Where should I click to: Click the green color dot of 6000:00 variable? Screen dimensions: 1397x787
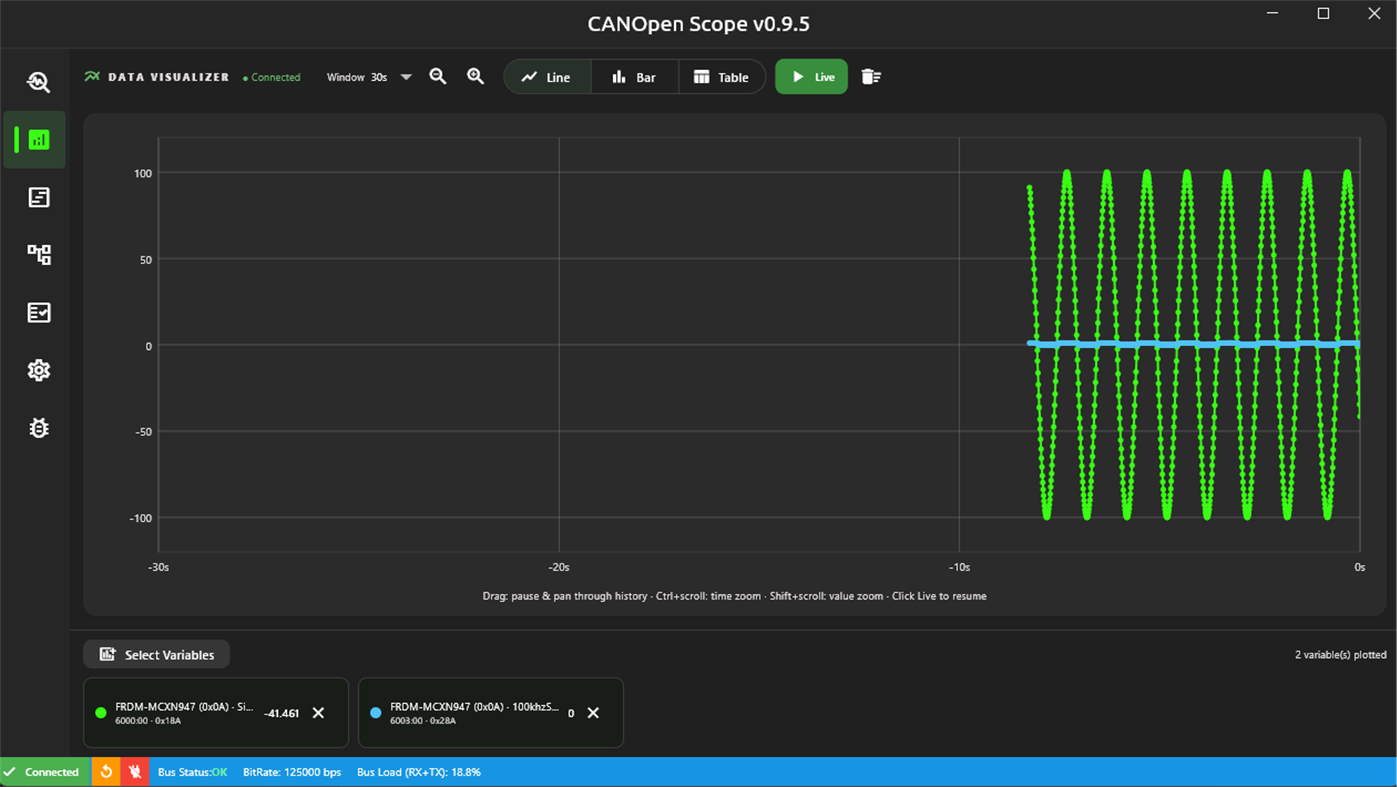click(x=100, y=713)
